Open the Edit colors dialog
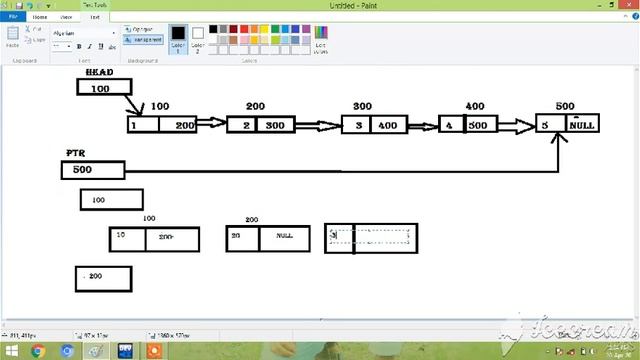The image size is (640, 360). 321,40
